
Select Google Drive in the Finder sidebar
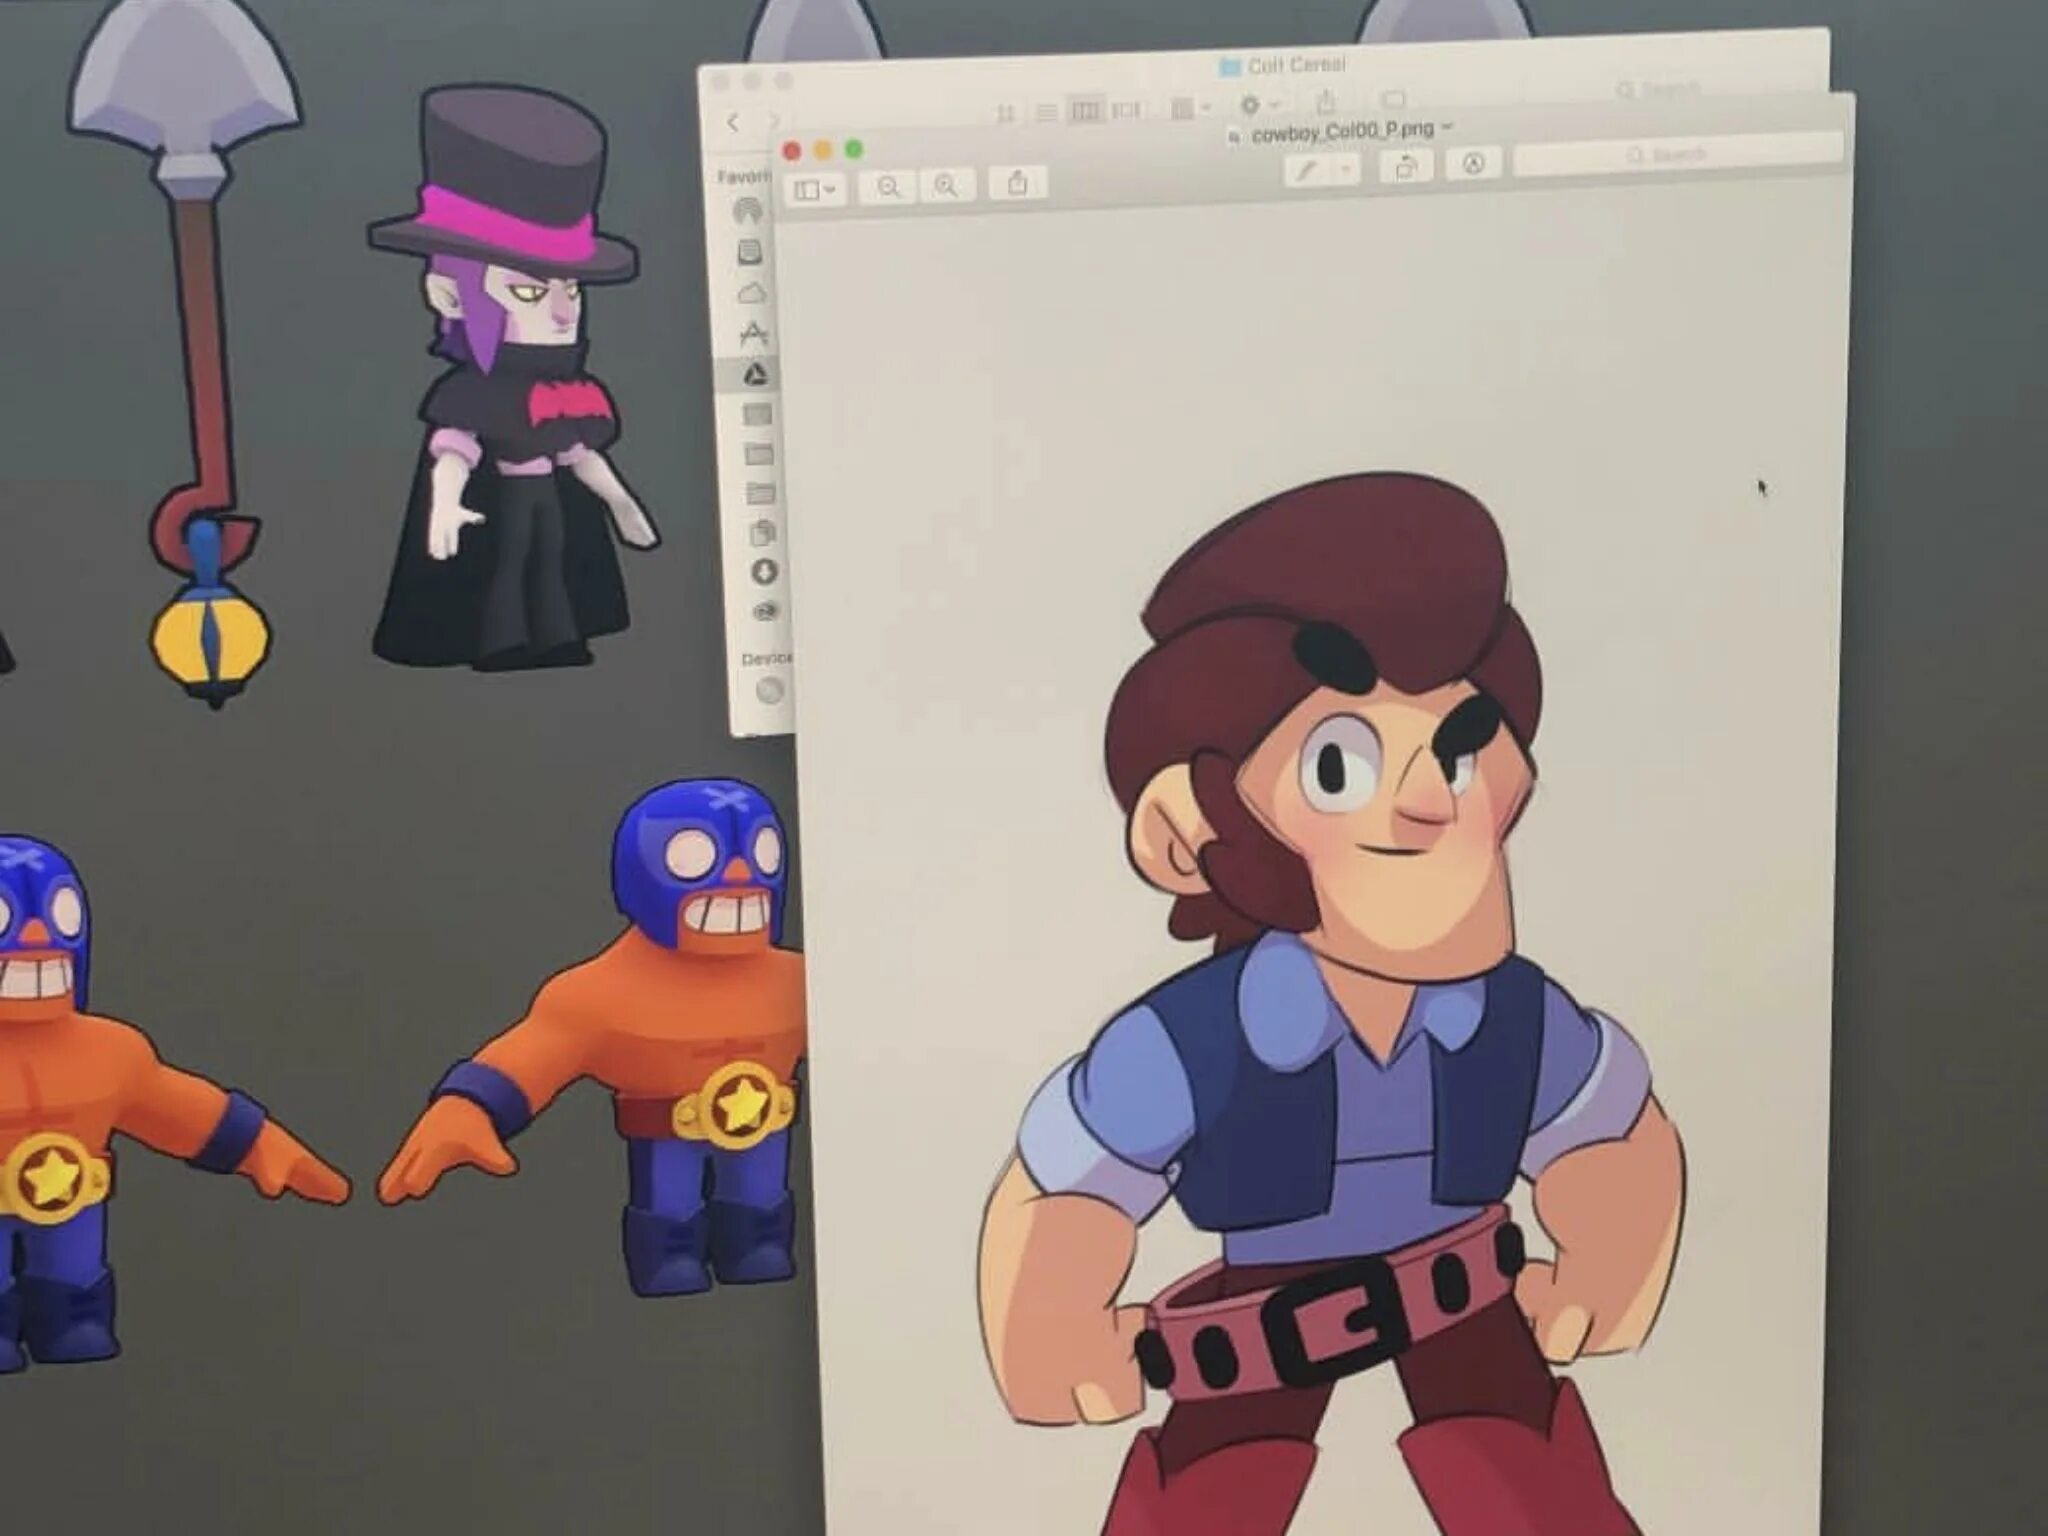pyautogui.click(x=756, y=374)
